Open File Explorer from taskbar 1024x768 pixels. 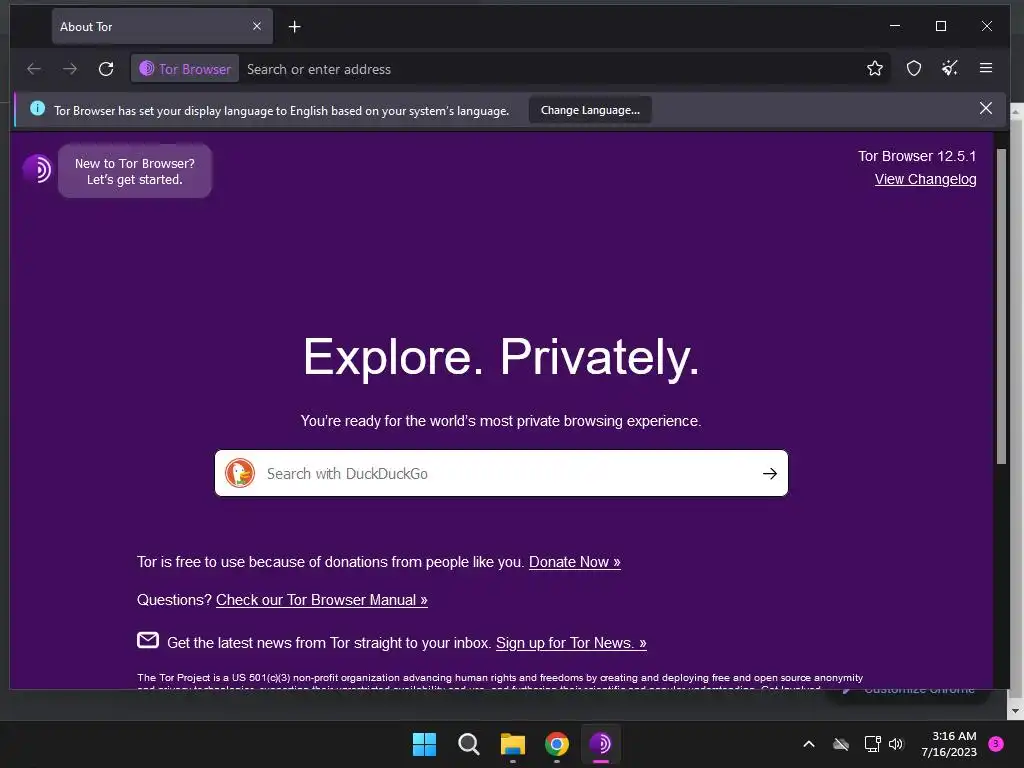513,744
